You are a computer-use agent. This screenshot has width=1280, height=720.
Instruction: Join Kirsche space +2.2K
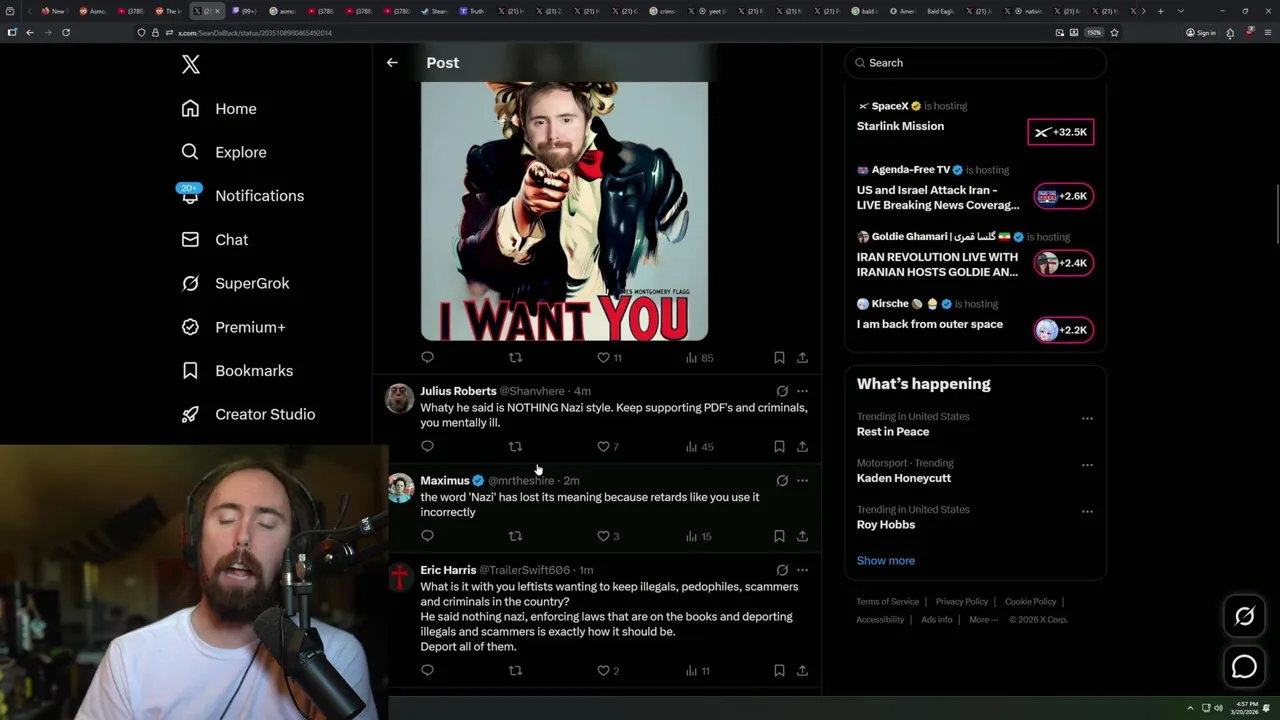pos(1063,330)
